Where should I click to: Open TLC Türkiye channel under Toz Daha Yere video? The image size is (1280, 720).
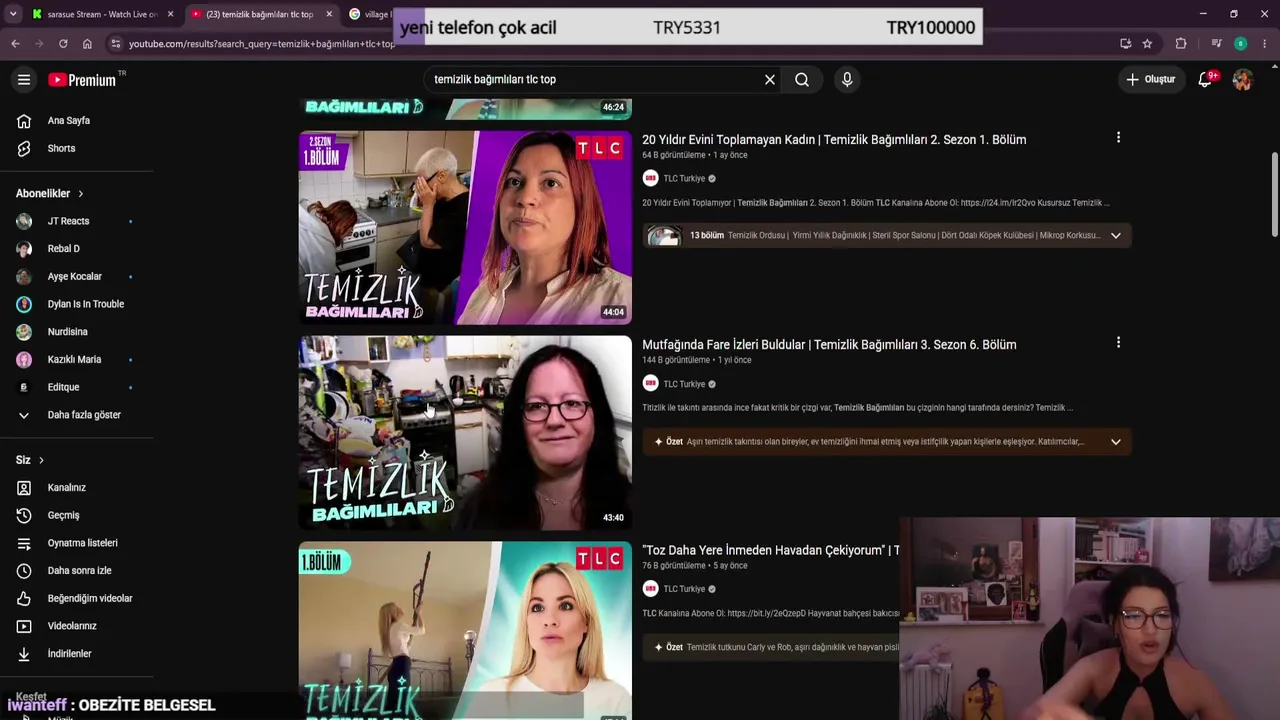[684, 589]
